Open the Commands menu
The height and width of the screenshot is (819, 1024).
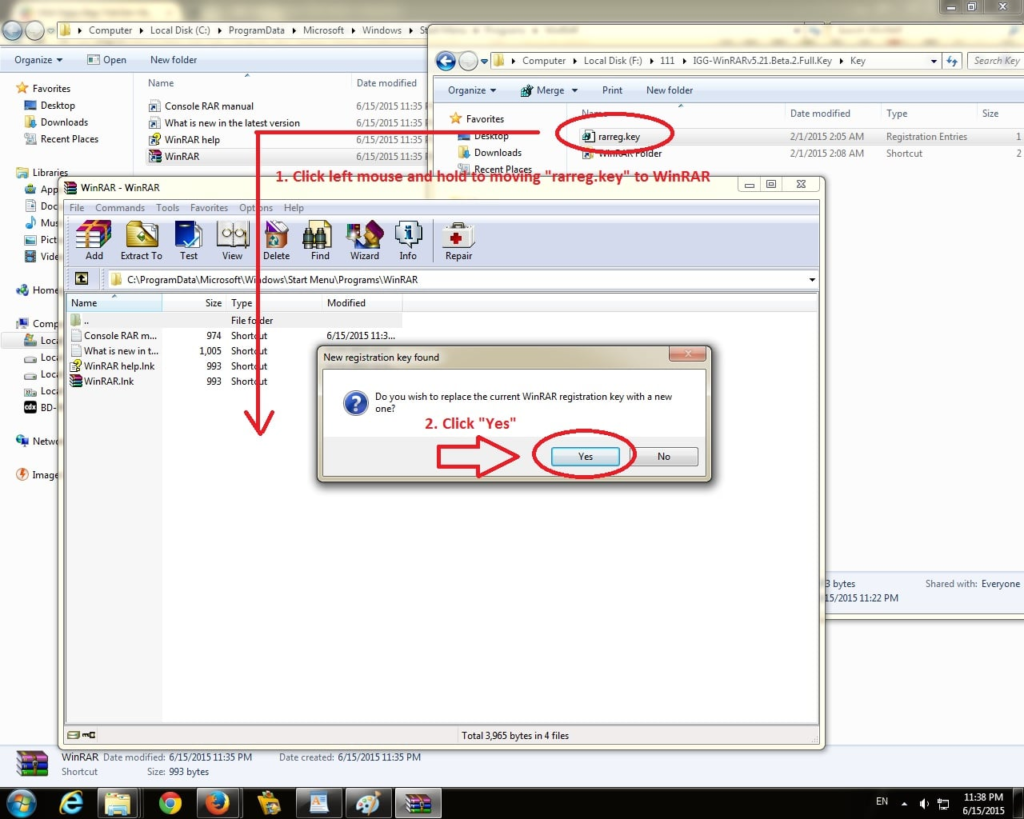click(120, 208)
